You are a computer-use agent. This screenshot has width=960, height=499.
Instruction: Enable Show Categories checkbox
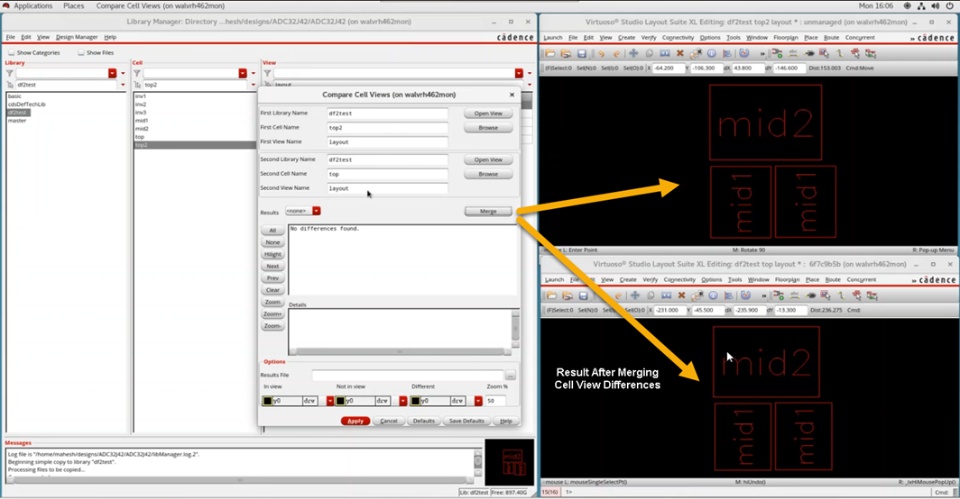(12, 53)
